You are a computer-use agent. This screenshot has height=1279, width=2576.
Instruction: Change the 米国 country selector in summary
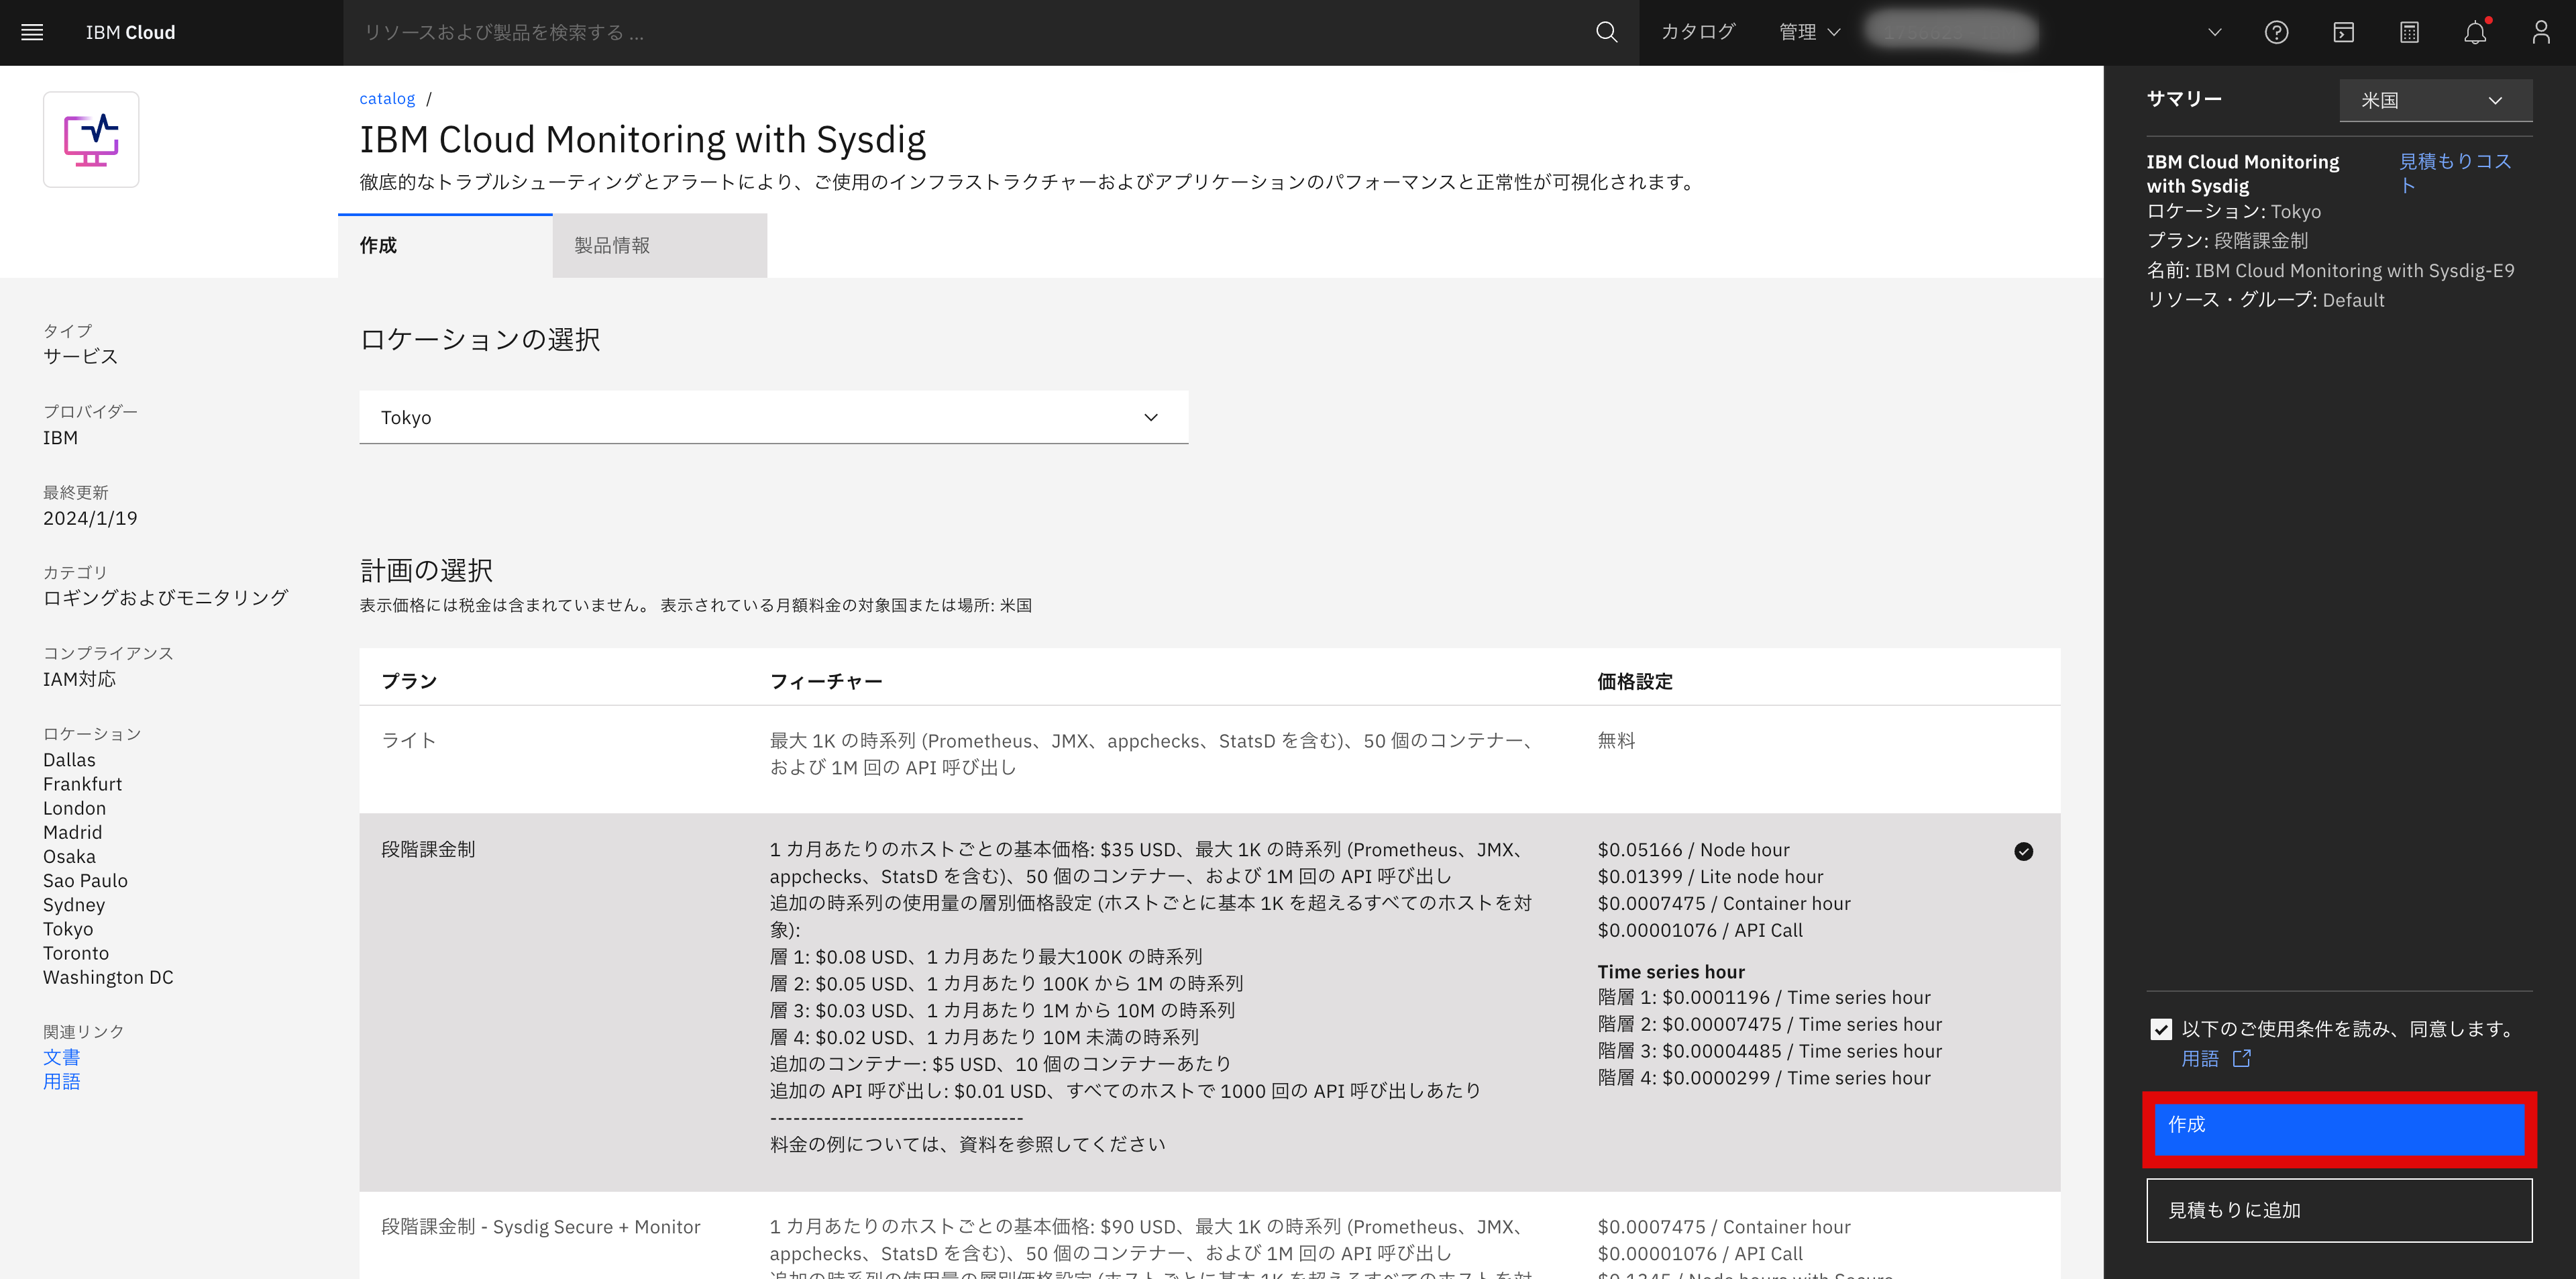(2435, 99)
